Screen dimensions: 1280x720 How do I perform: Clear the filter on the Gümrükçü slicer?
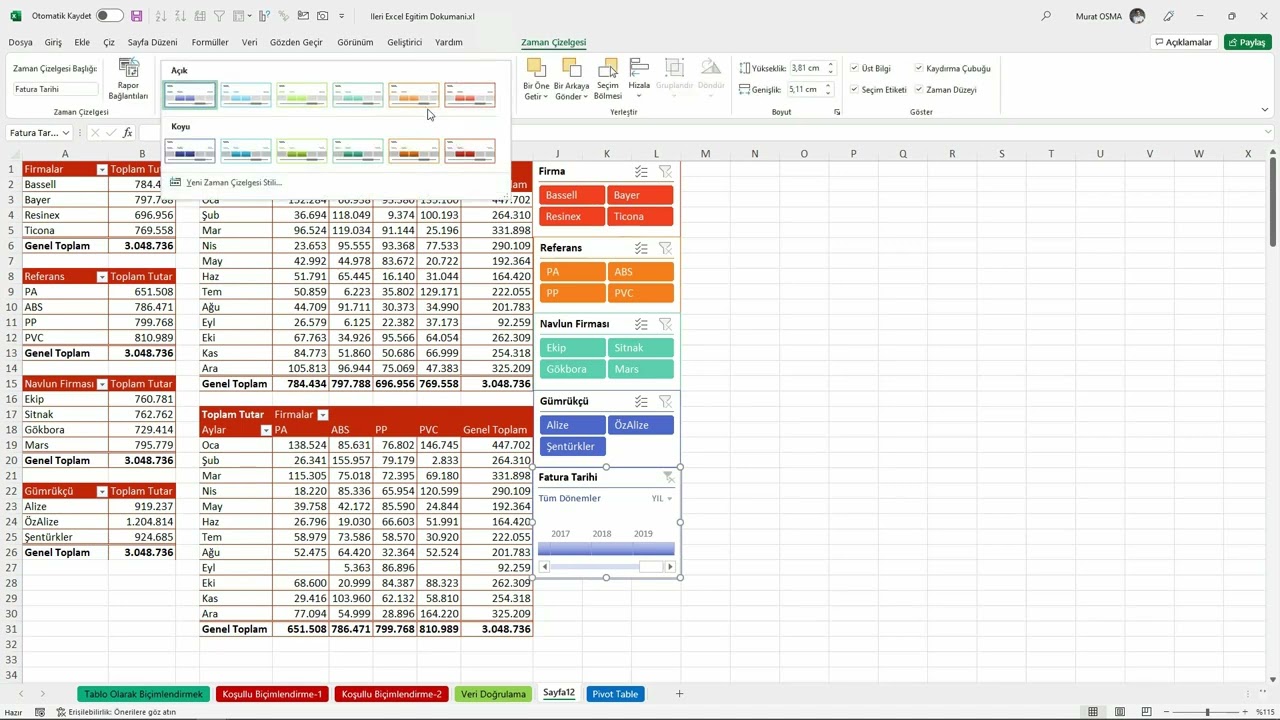coord(665,401)
